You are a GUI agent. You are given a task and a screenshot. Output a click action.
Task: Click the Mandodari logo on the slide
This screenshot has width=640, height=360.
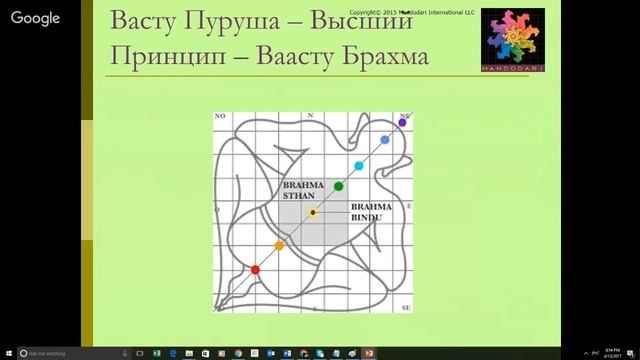513,40
